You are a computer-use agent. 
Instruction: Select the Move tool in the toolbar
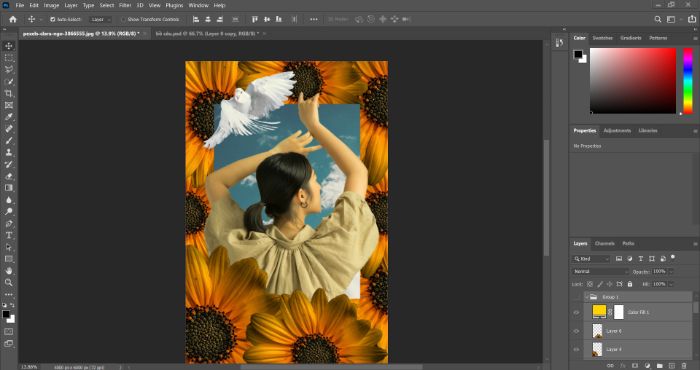8,46
